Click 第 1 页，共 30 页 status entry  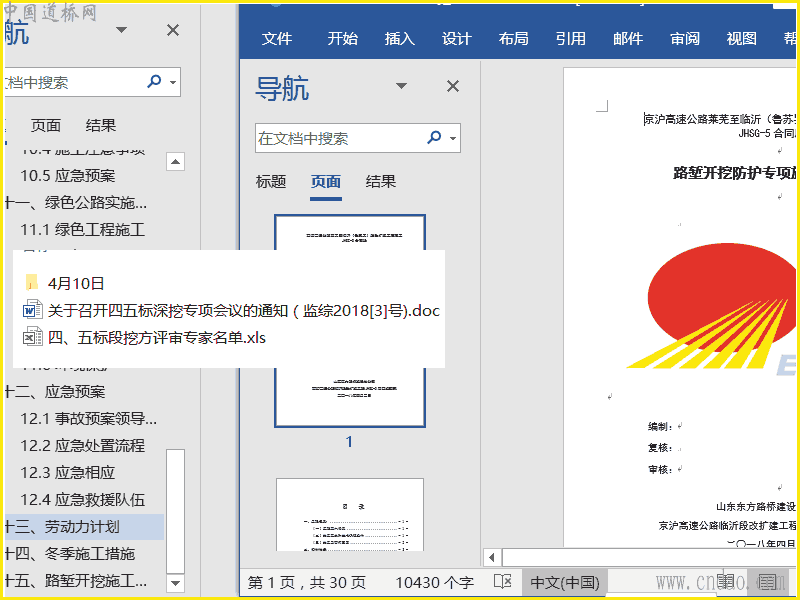[x=307, y=583]
